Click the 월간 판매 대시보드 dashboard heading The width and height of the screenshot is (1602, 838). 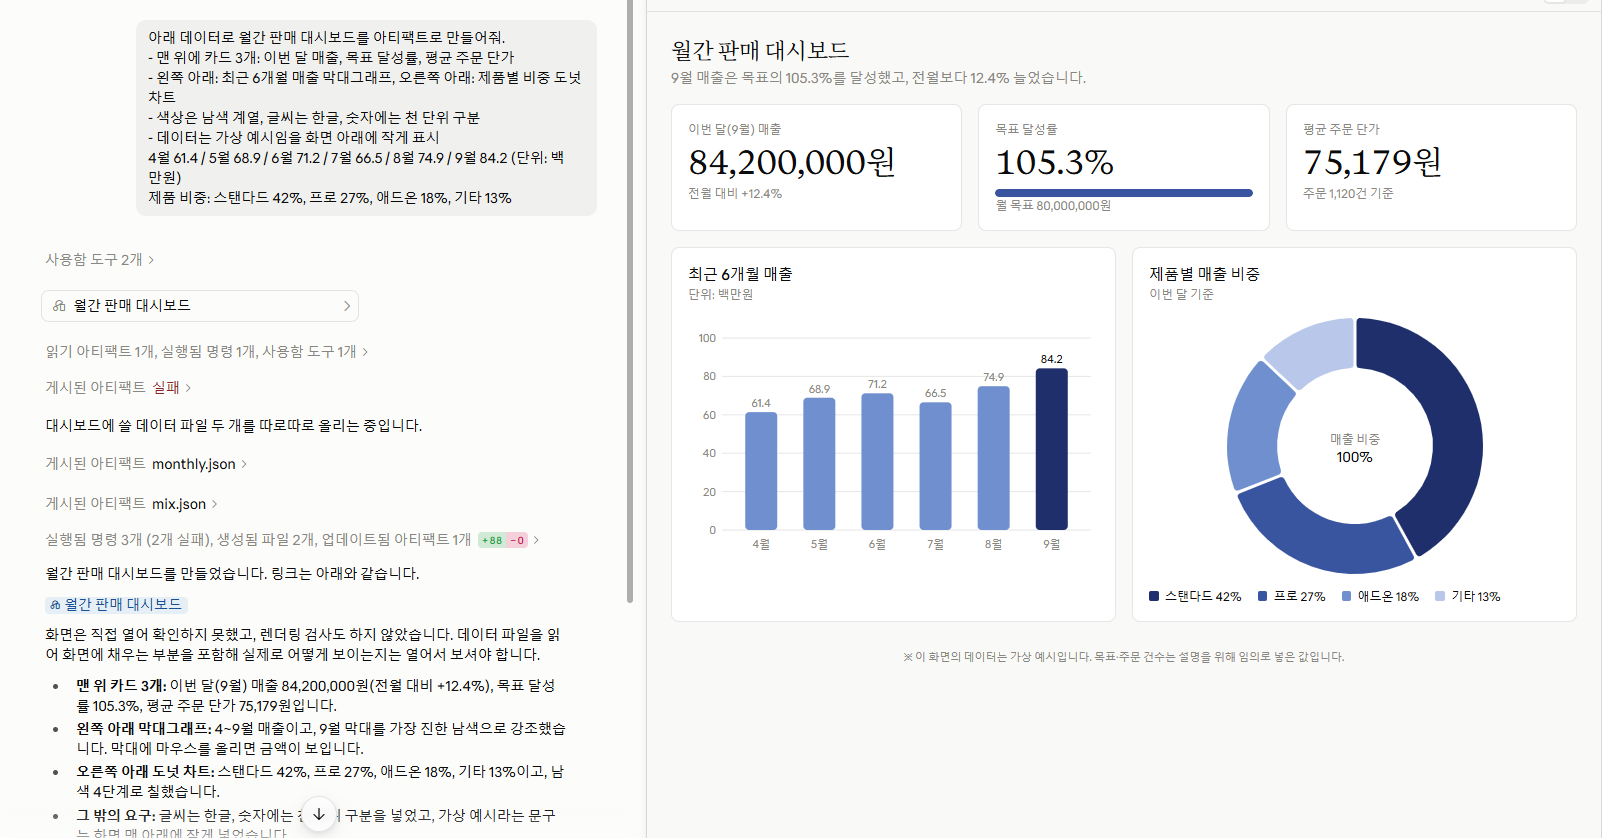tap(760, 50)
